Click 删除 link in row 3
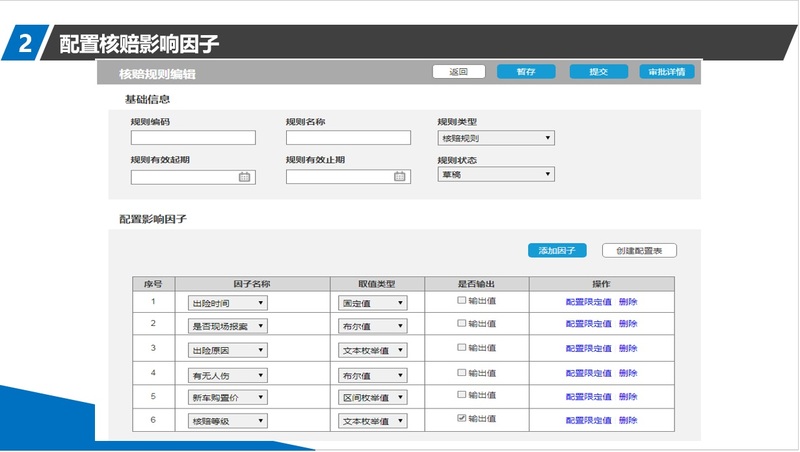The height and width of the screenshot is (452, 800). [628, 348]
